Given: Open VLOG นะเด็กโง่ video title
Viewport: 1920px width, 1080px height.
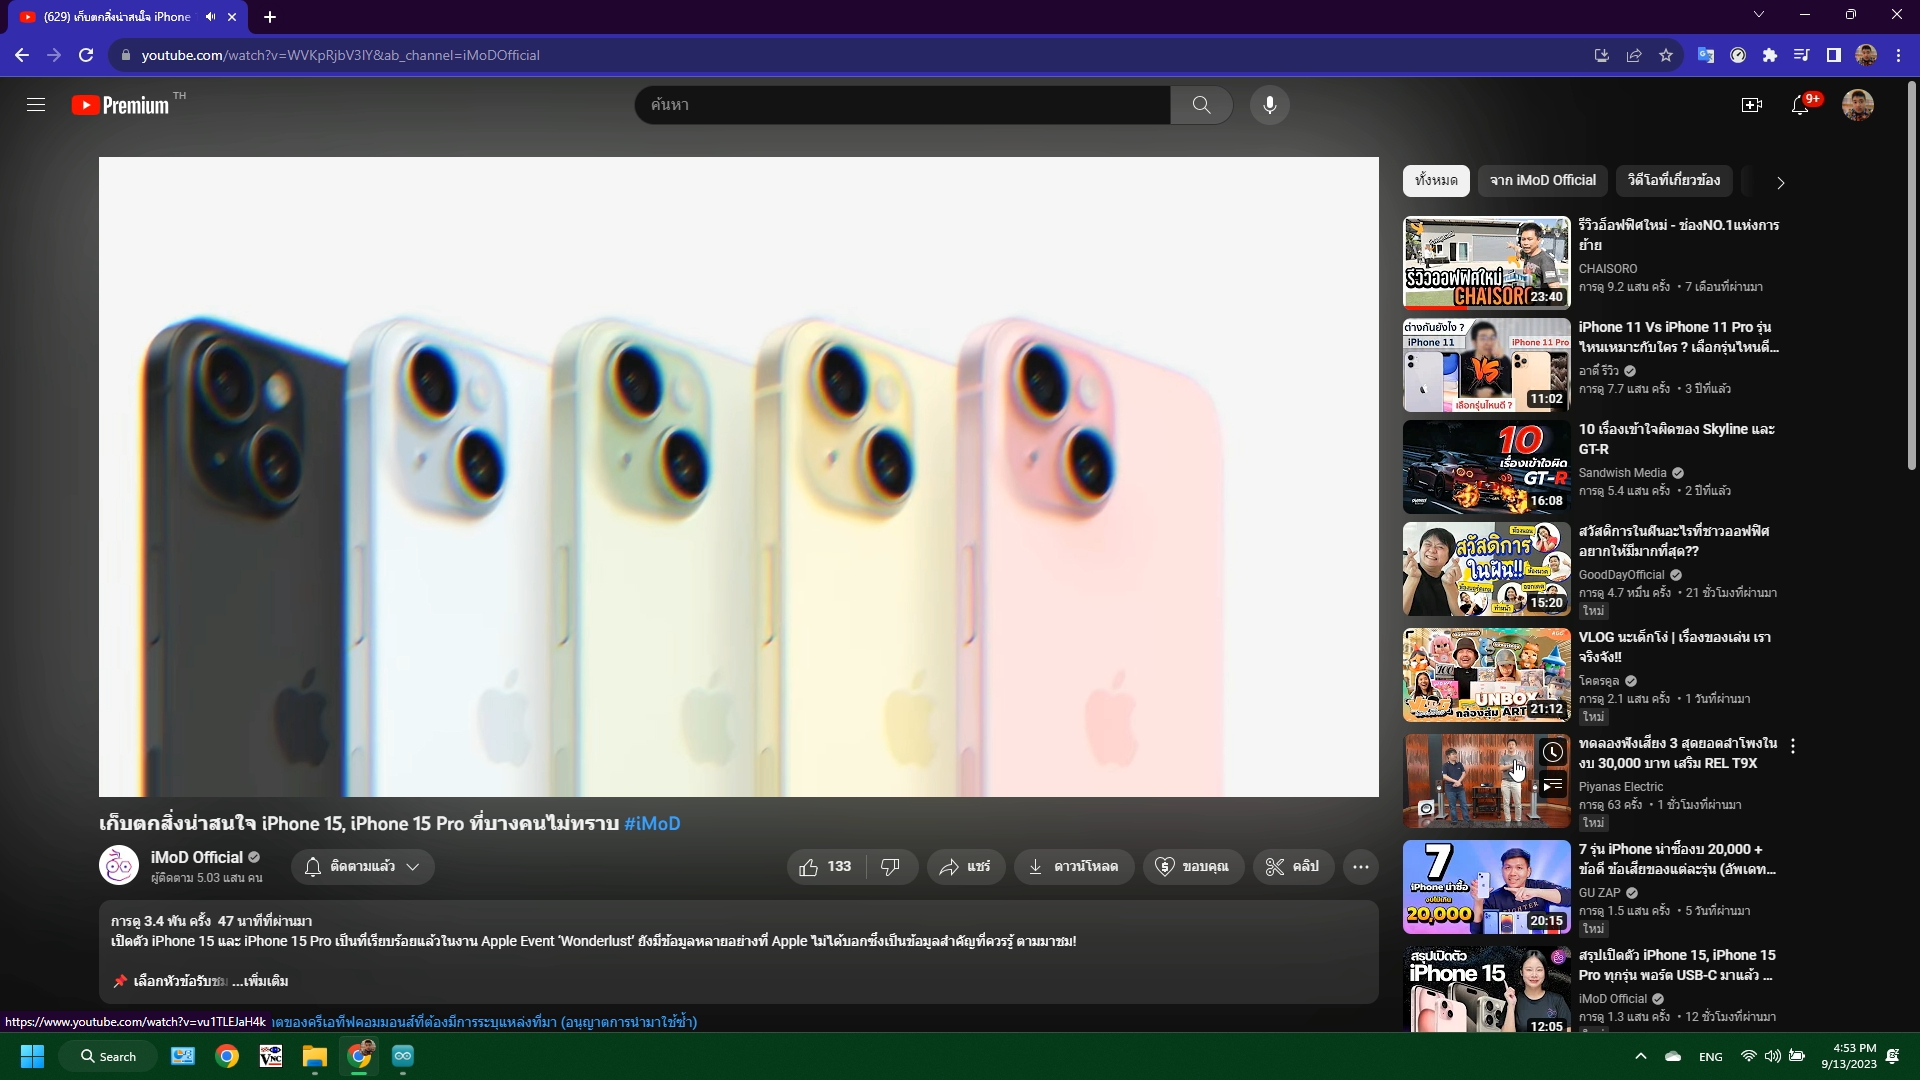Looking at the screenshot, I should pyautogui.click(x=1675, y=647).
